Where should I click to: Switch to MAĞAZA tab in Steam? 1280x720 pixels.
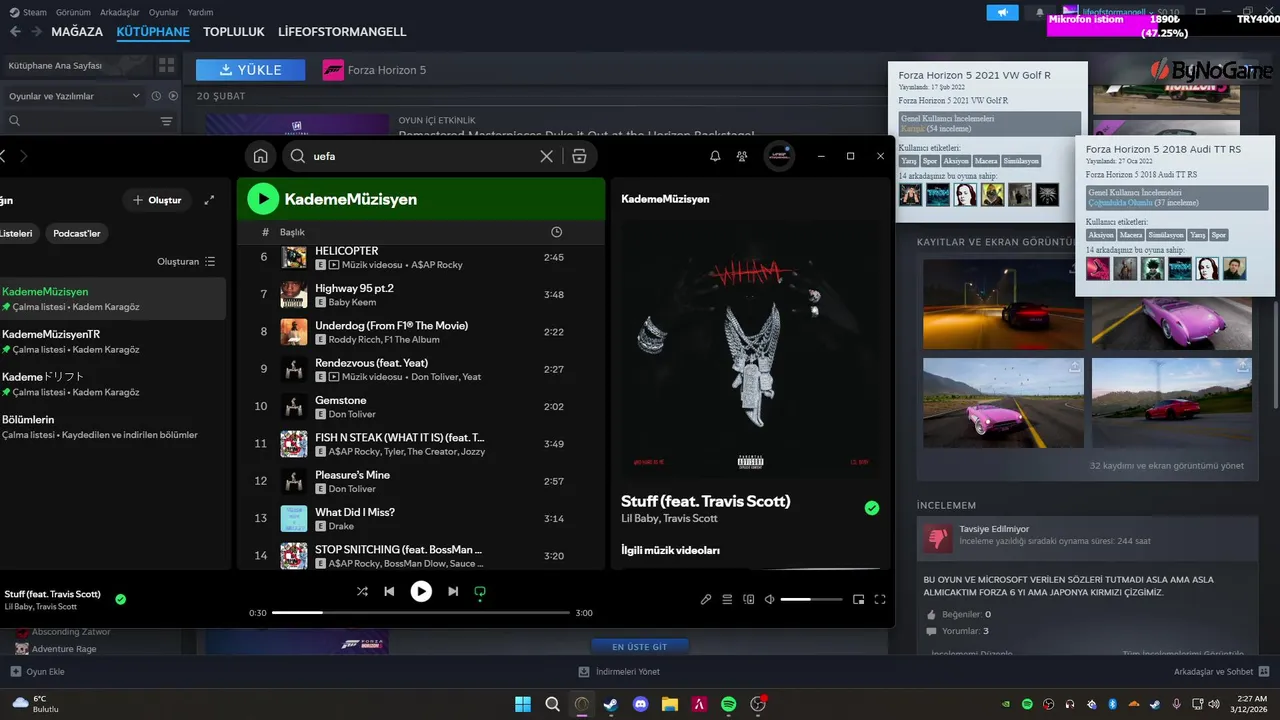(77, 32)
